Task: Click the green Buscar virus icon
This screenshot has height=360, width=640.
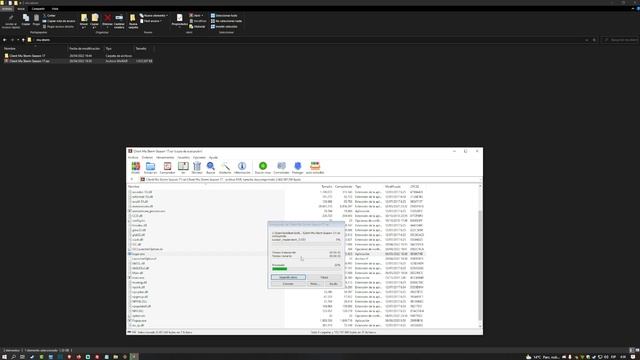Action: pyautogui.click(x=263, y=168)
